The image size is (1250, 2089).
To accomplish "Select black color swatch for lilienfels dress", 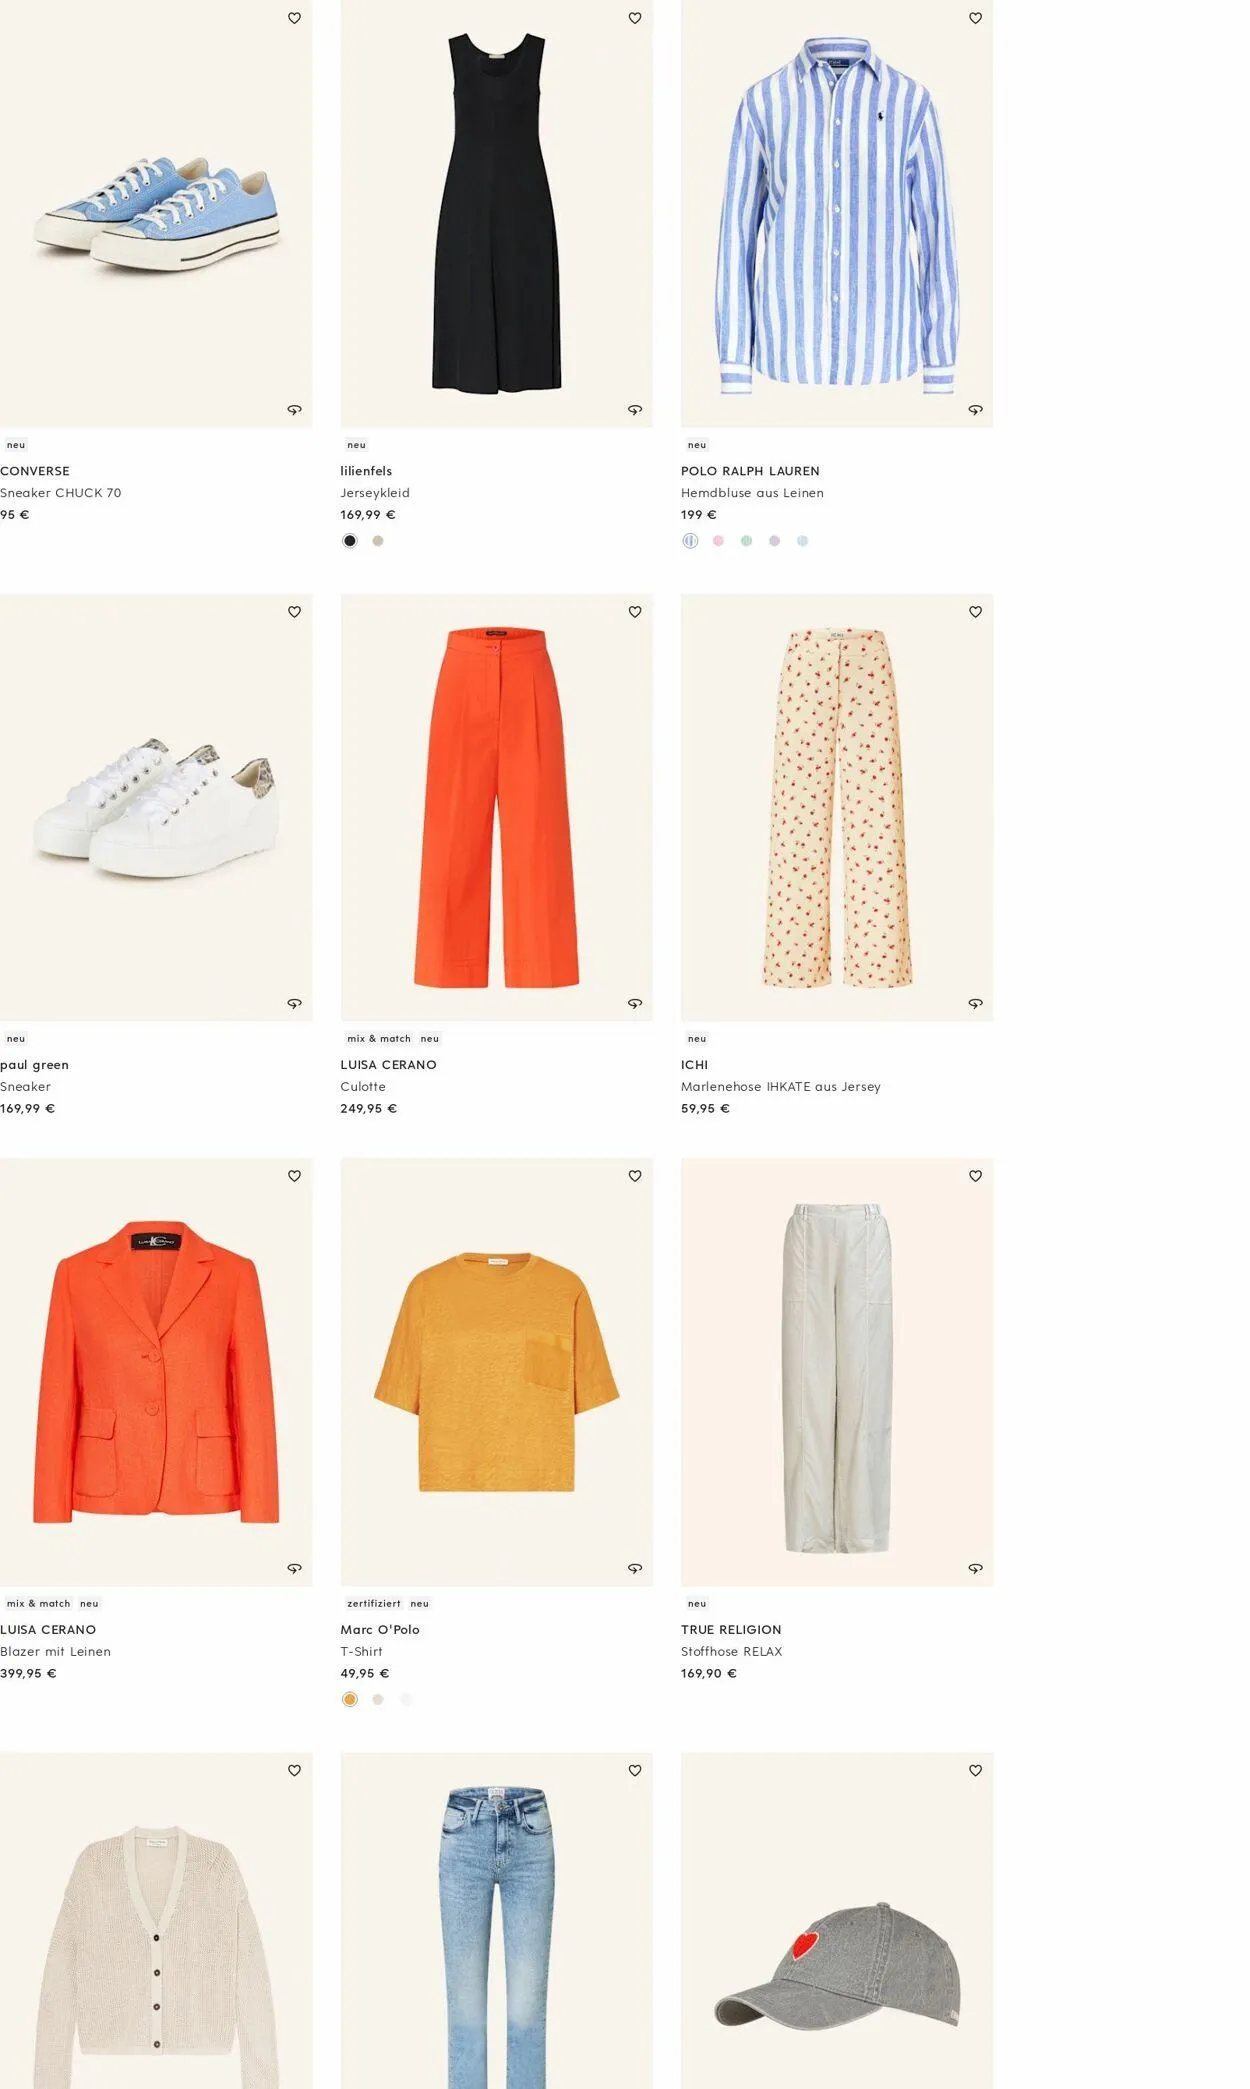I will tap(350, 541).
